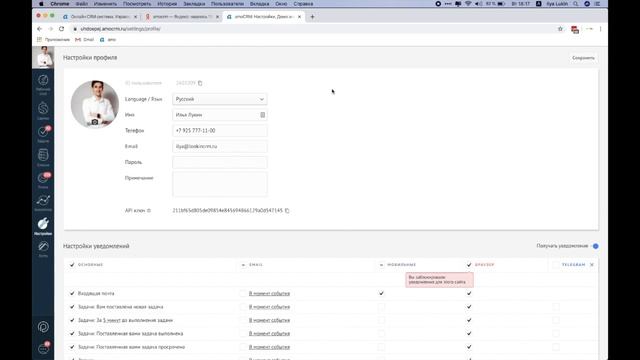Go back with the browser back arrow
Viewport: 640px width, 360px height.
(40, 29)
